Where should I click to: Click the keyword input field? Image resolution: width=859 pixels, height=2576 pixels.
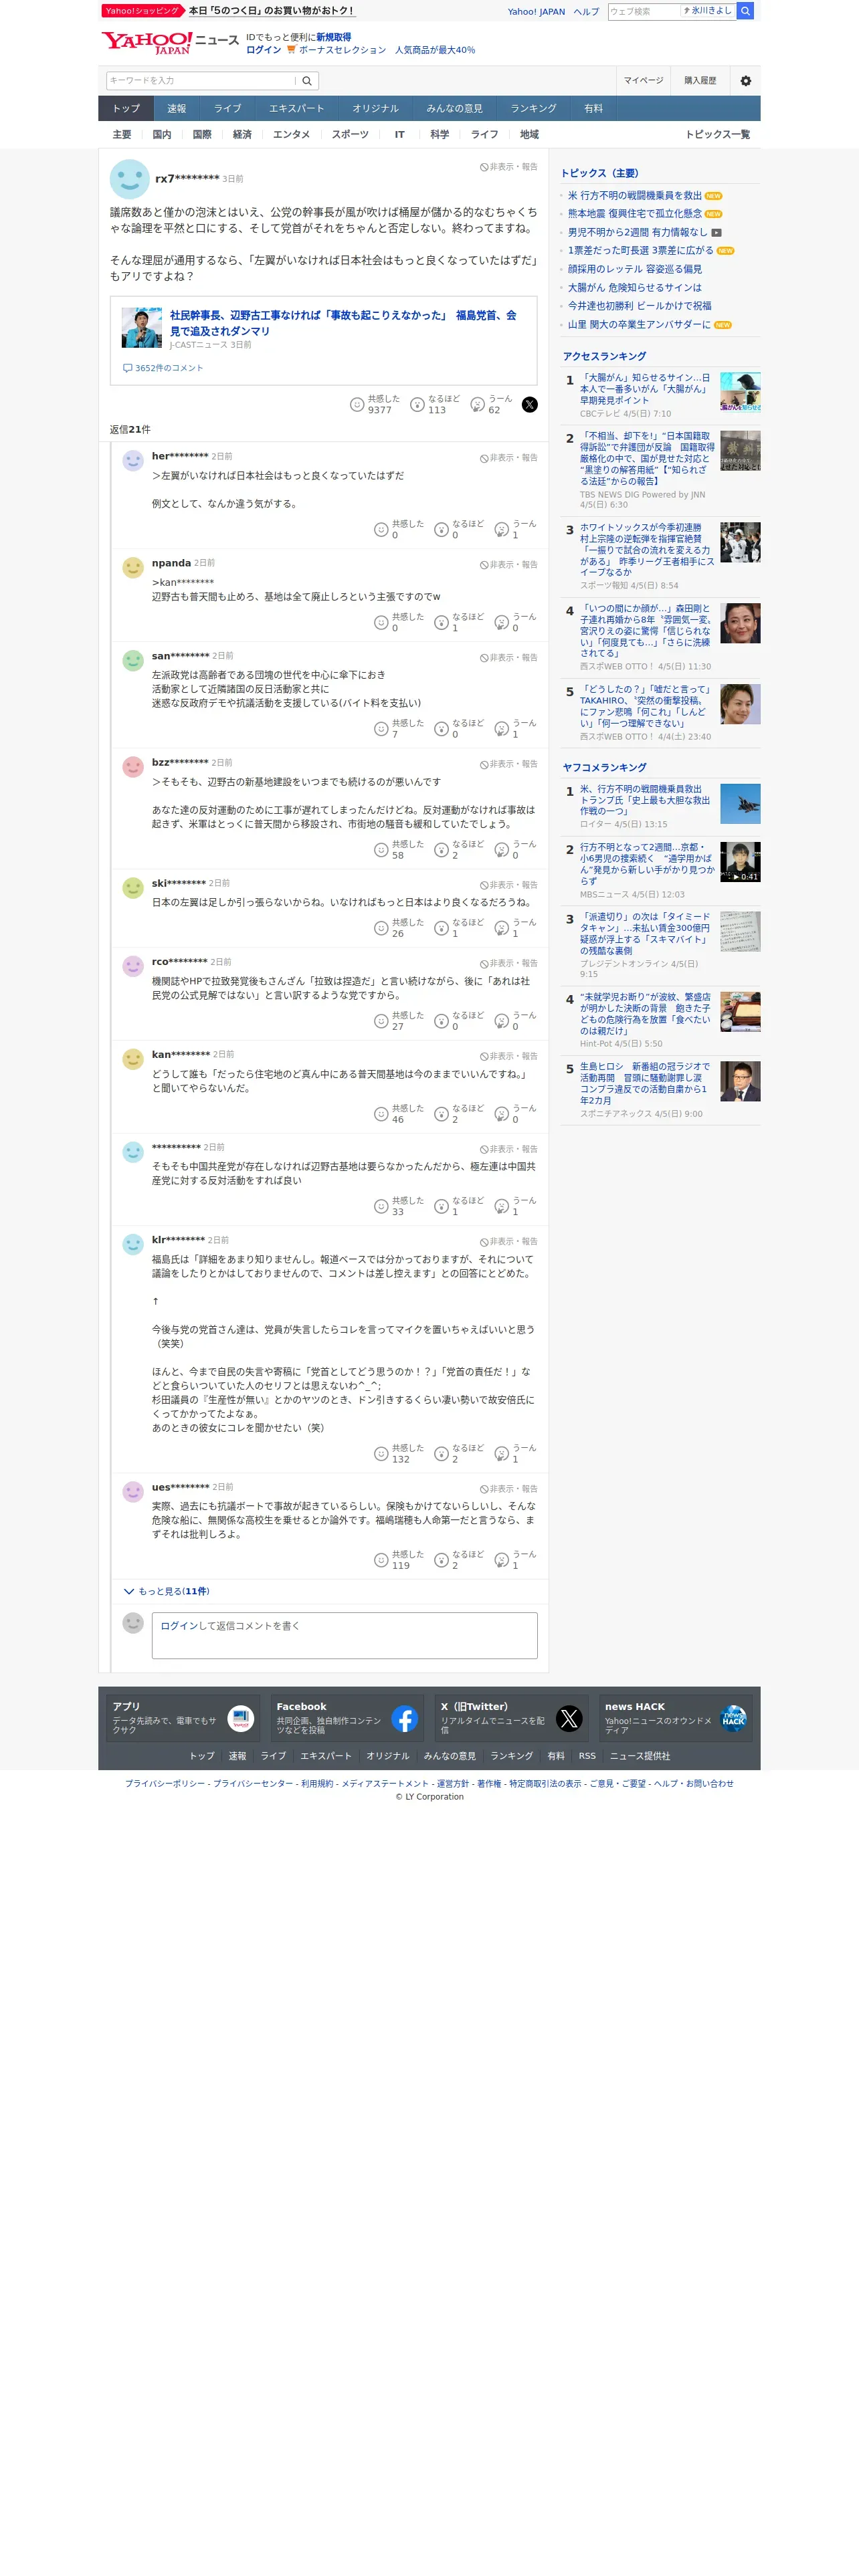[x=200, y=81]
